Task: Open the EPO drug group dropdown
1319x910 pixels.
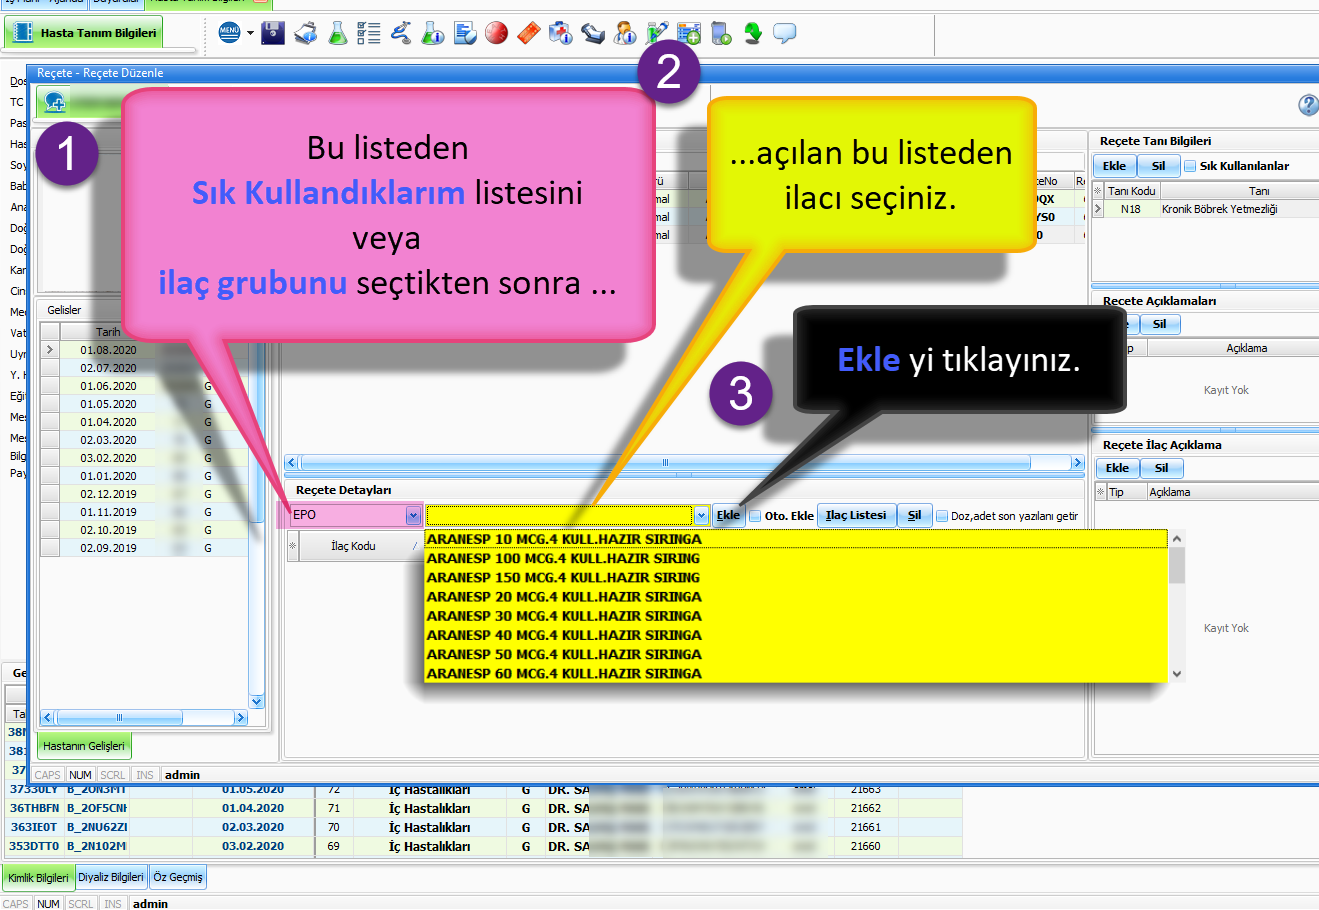Action: 413,515
